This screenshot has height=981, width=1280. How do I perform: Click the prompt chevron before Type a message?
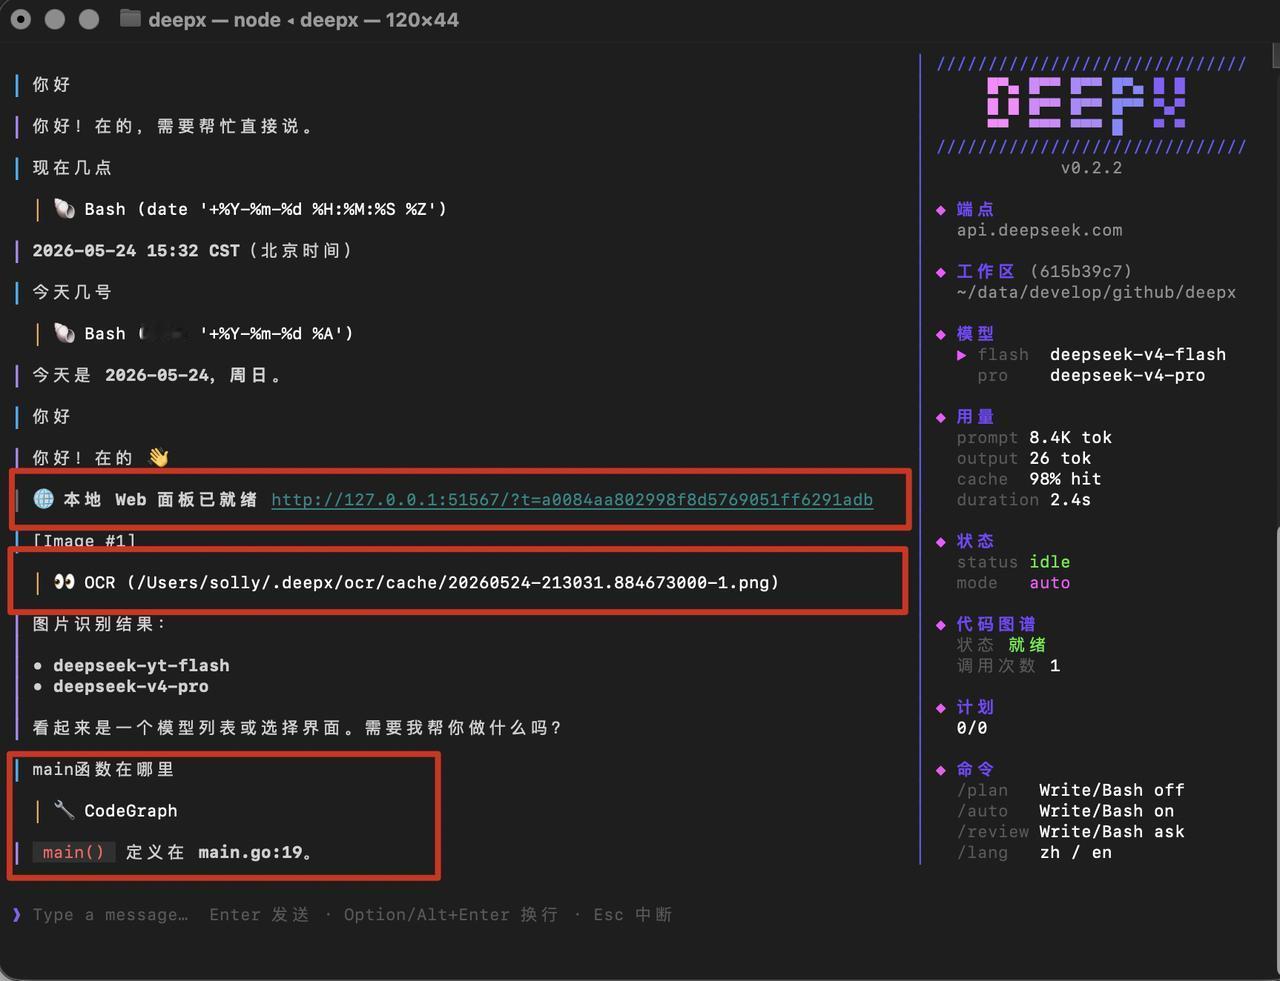[x=17, y=914]
